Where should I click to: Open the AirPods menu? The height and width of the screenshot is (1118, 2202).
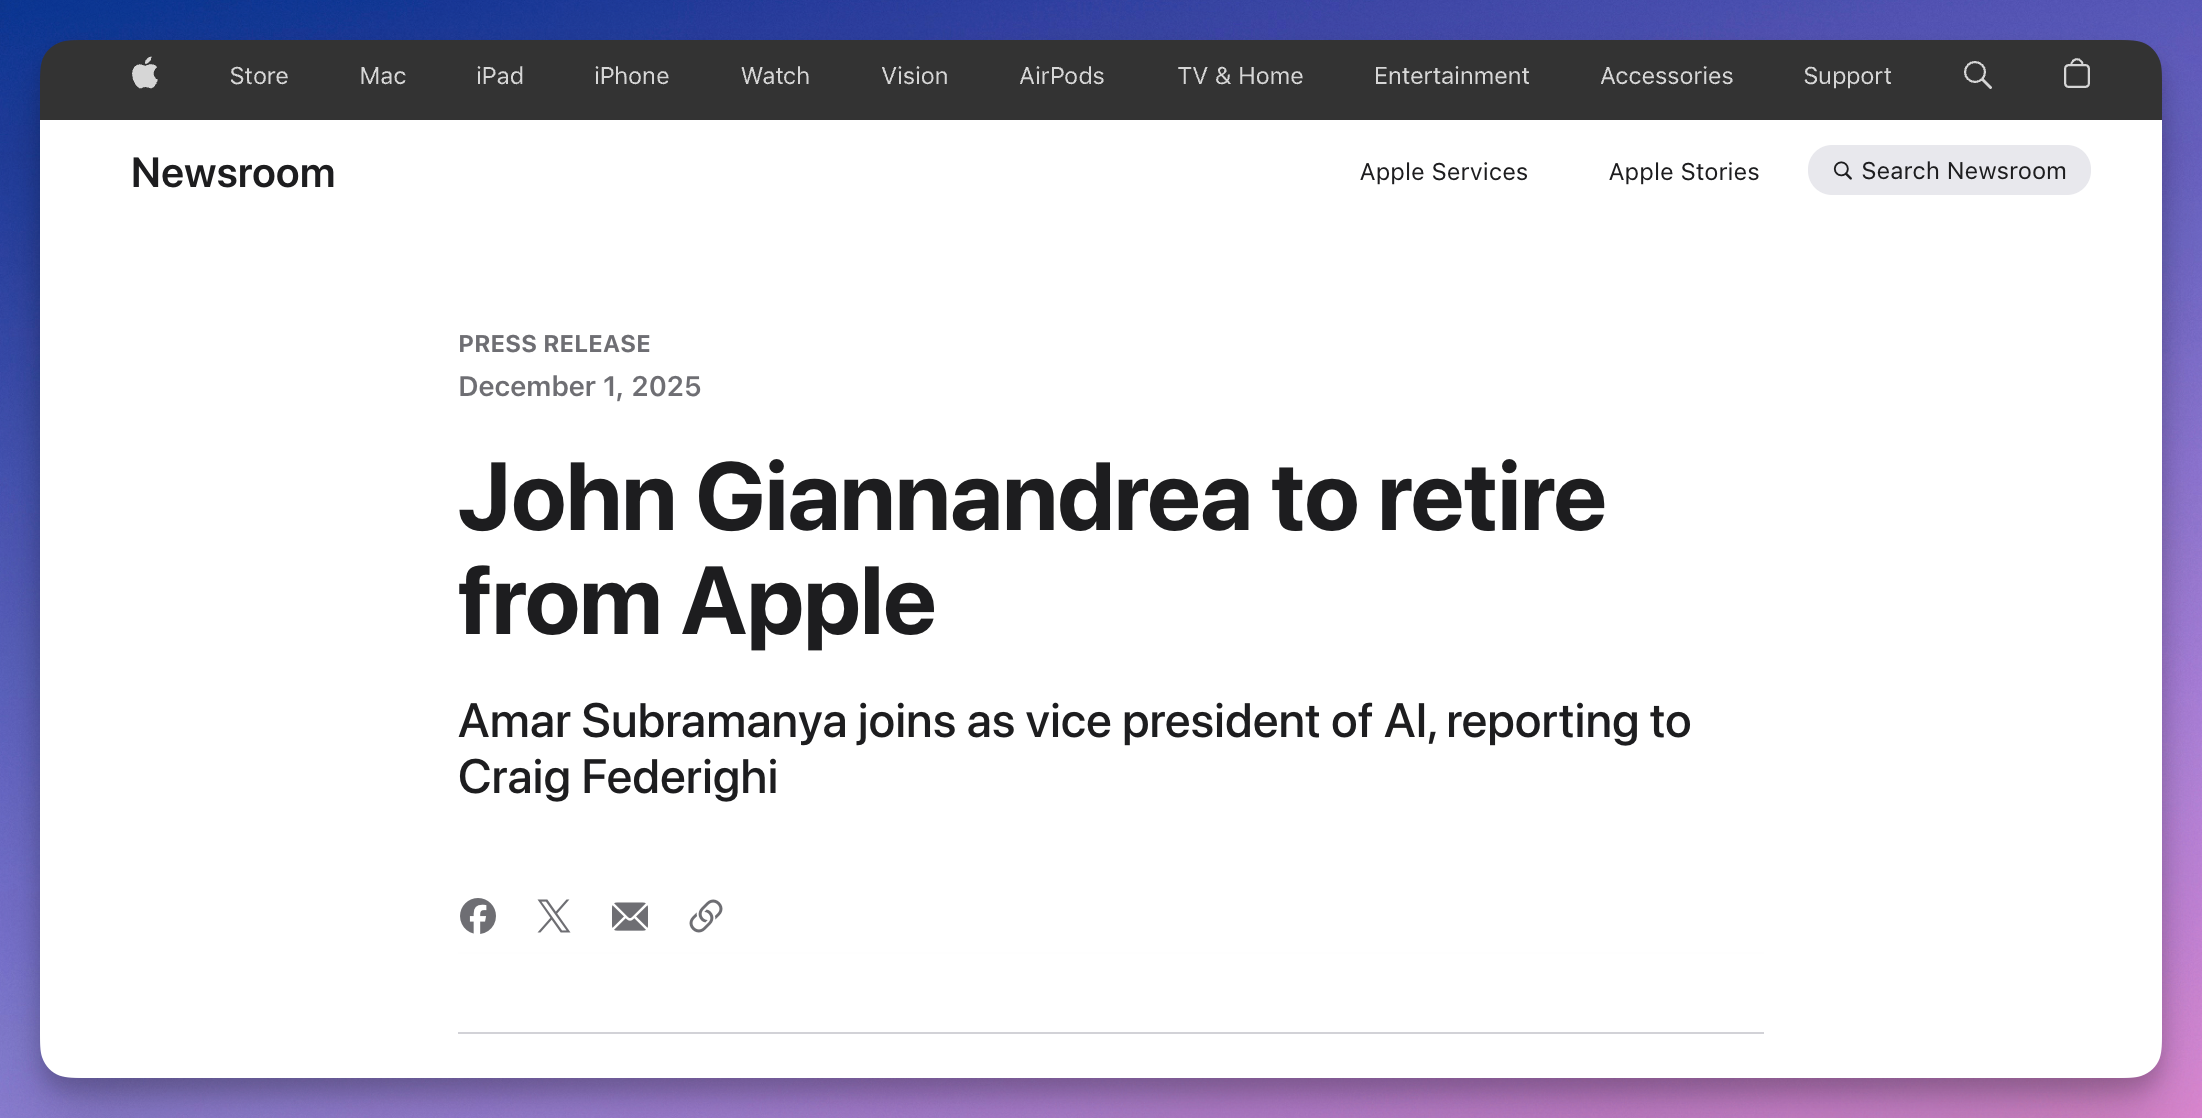coord(1061,76)
